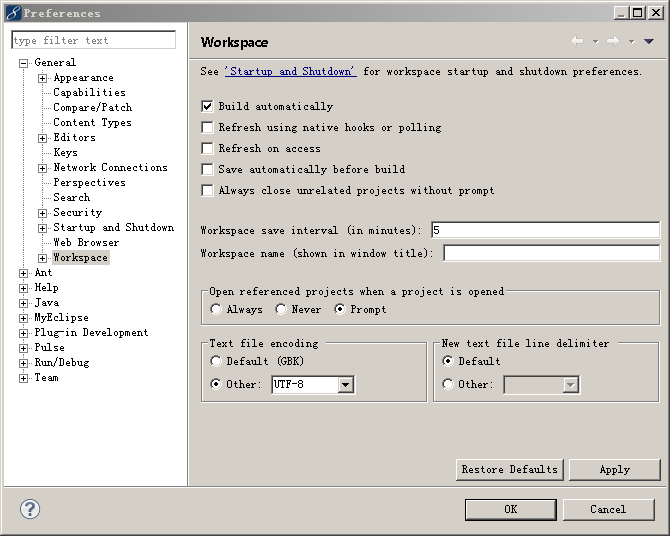
Task: Check Always close unrelated projects without prompt
Action: pyautogui.click(x=207, y=190)
